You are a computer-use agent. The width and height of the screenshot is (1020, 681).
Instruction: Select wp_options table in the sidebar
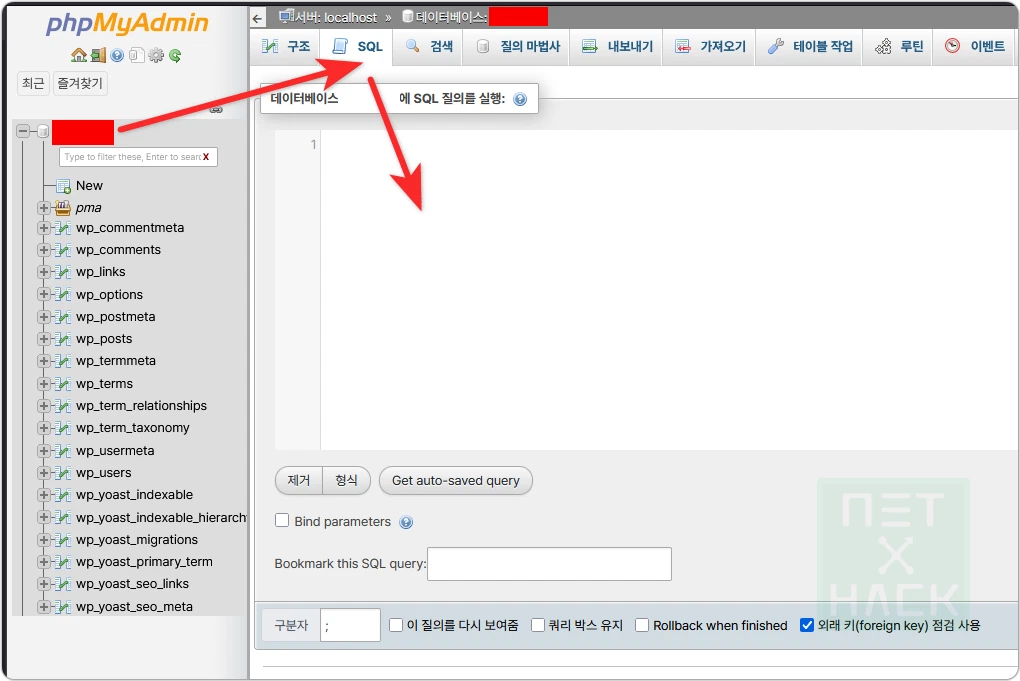(x=109, y=295)
